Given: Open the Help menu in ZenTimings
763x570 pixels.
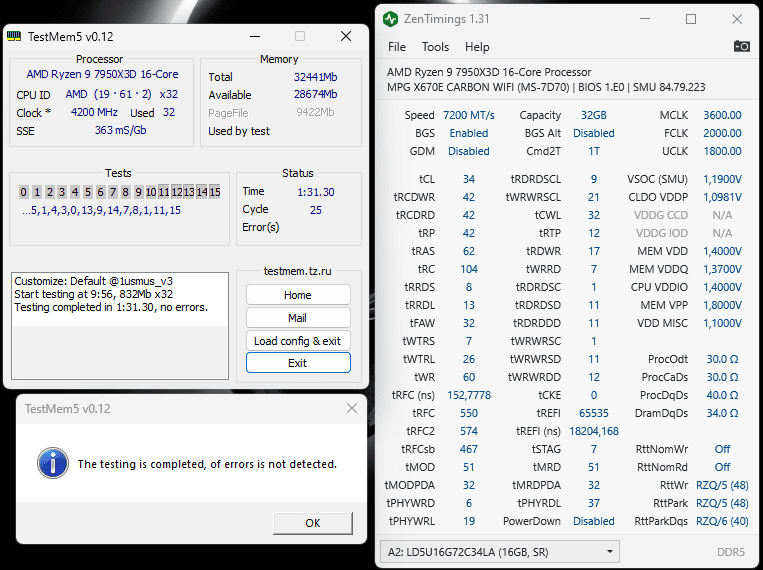Looking at the screenshot, I should tap(477, 47).
